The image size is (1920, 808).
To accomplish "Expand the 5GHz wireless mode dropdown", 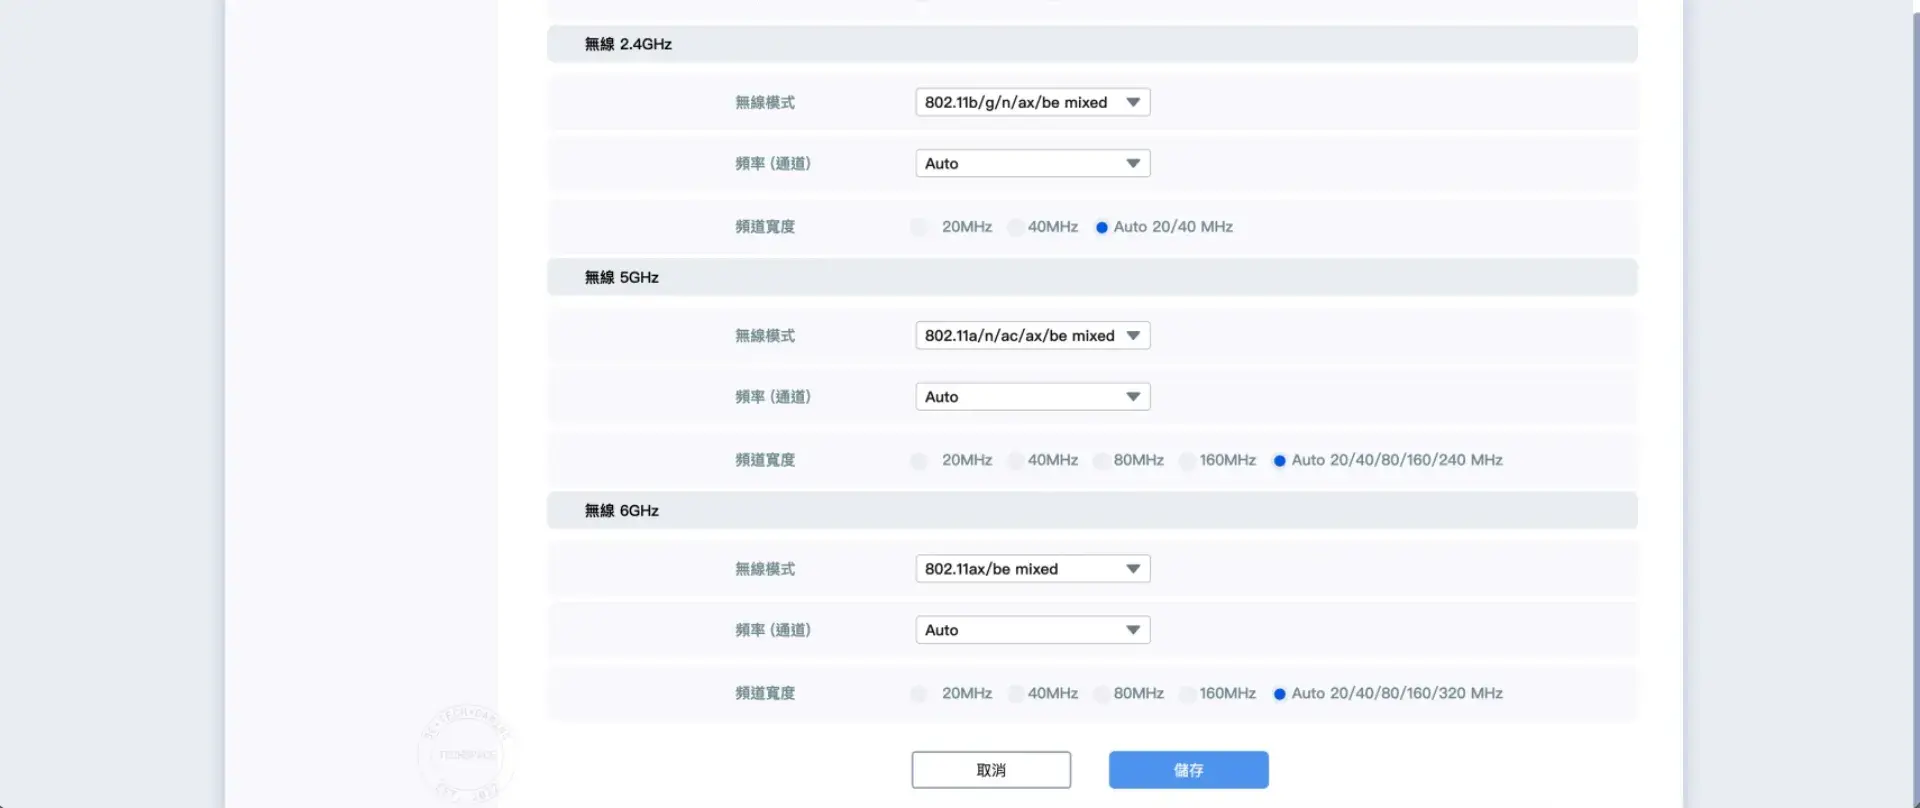I will (x=1032, y=336).
